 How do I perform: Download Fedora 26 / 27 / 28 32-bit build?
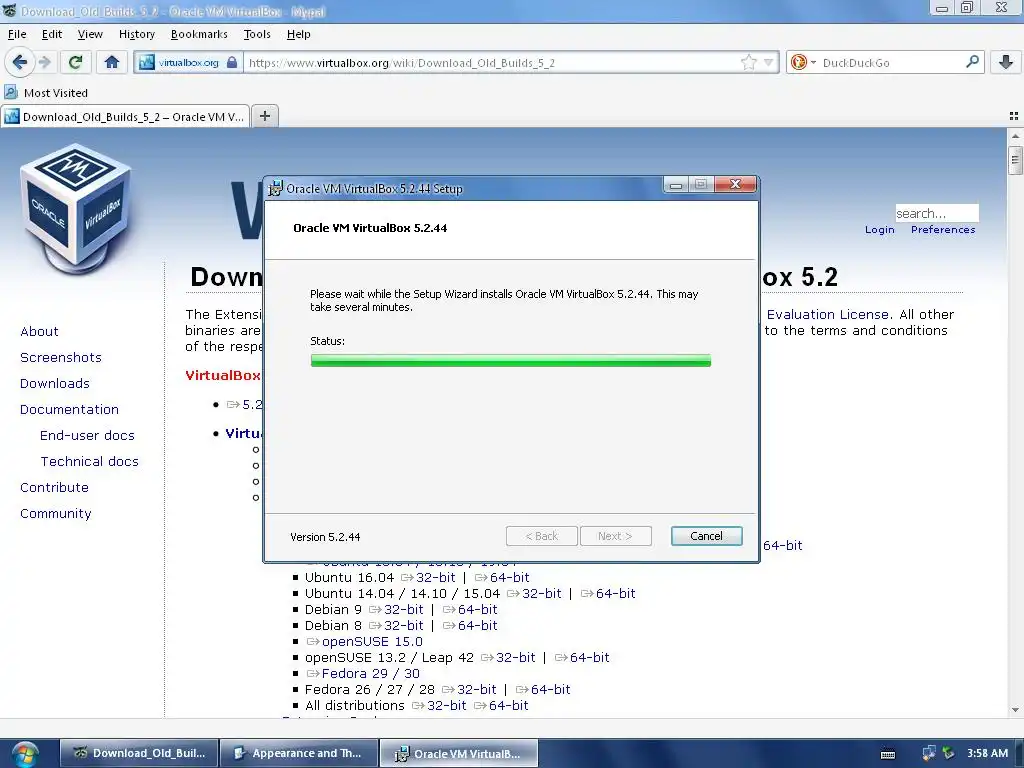pos(470,690)
